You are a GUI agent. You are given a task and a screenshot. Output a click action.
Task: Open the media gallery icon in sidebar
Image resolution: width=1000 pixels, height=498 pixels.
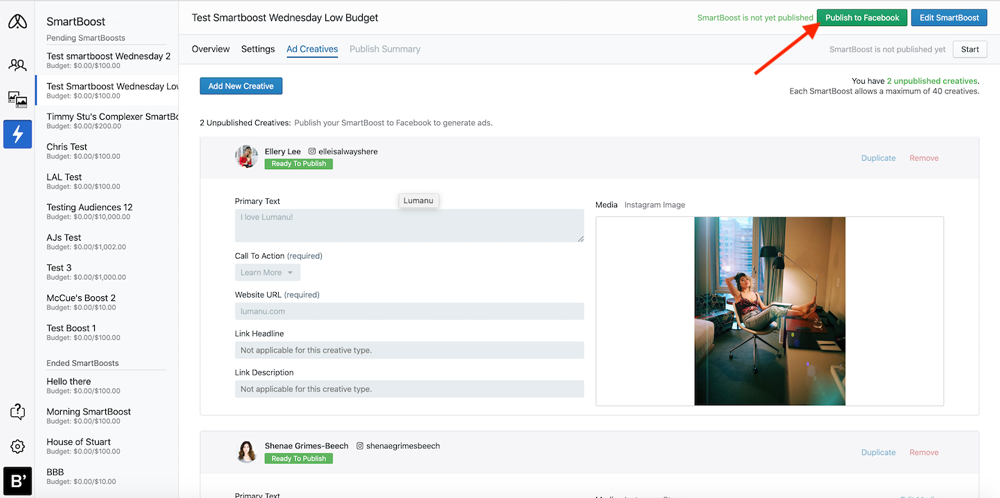[17, 99]
